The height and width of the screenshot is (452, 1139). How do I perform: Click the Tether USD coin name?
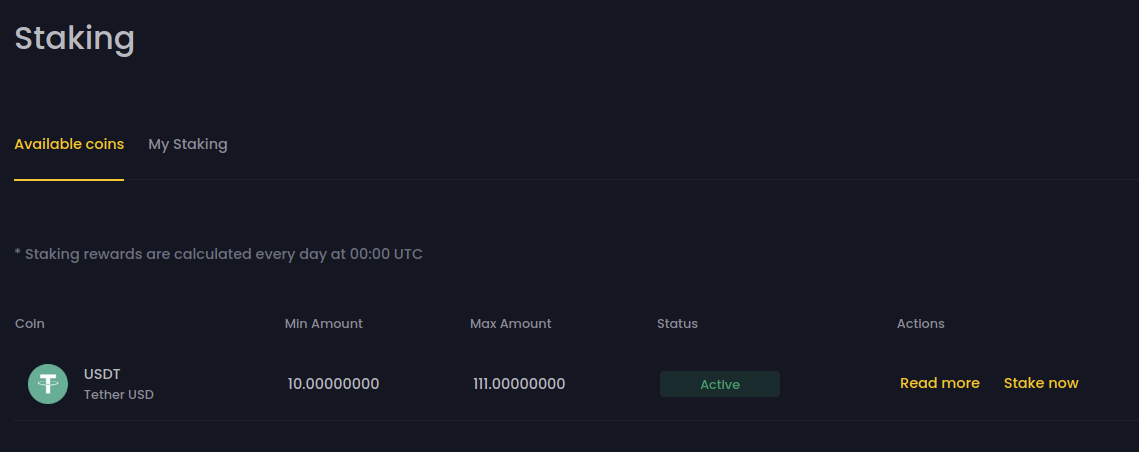click(118, 395)
